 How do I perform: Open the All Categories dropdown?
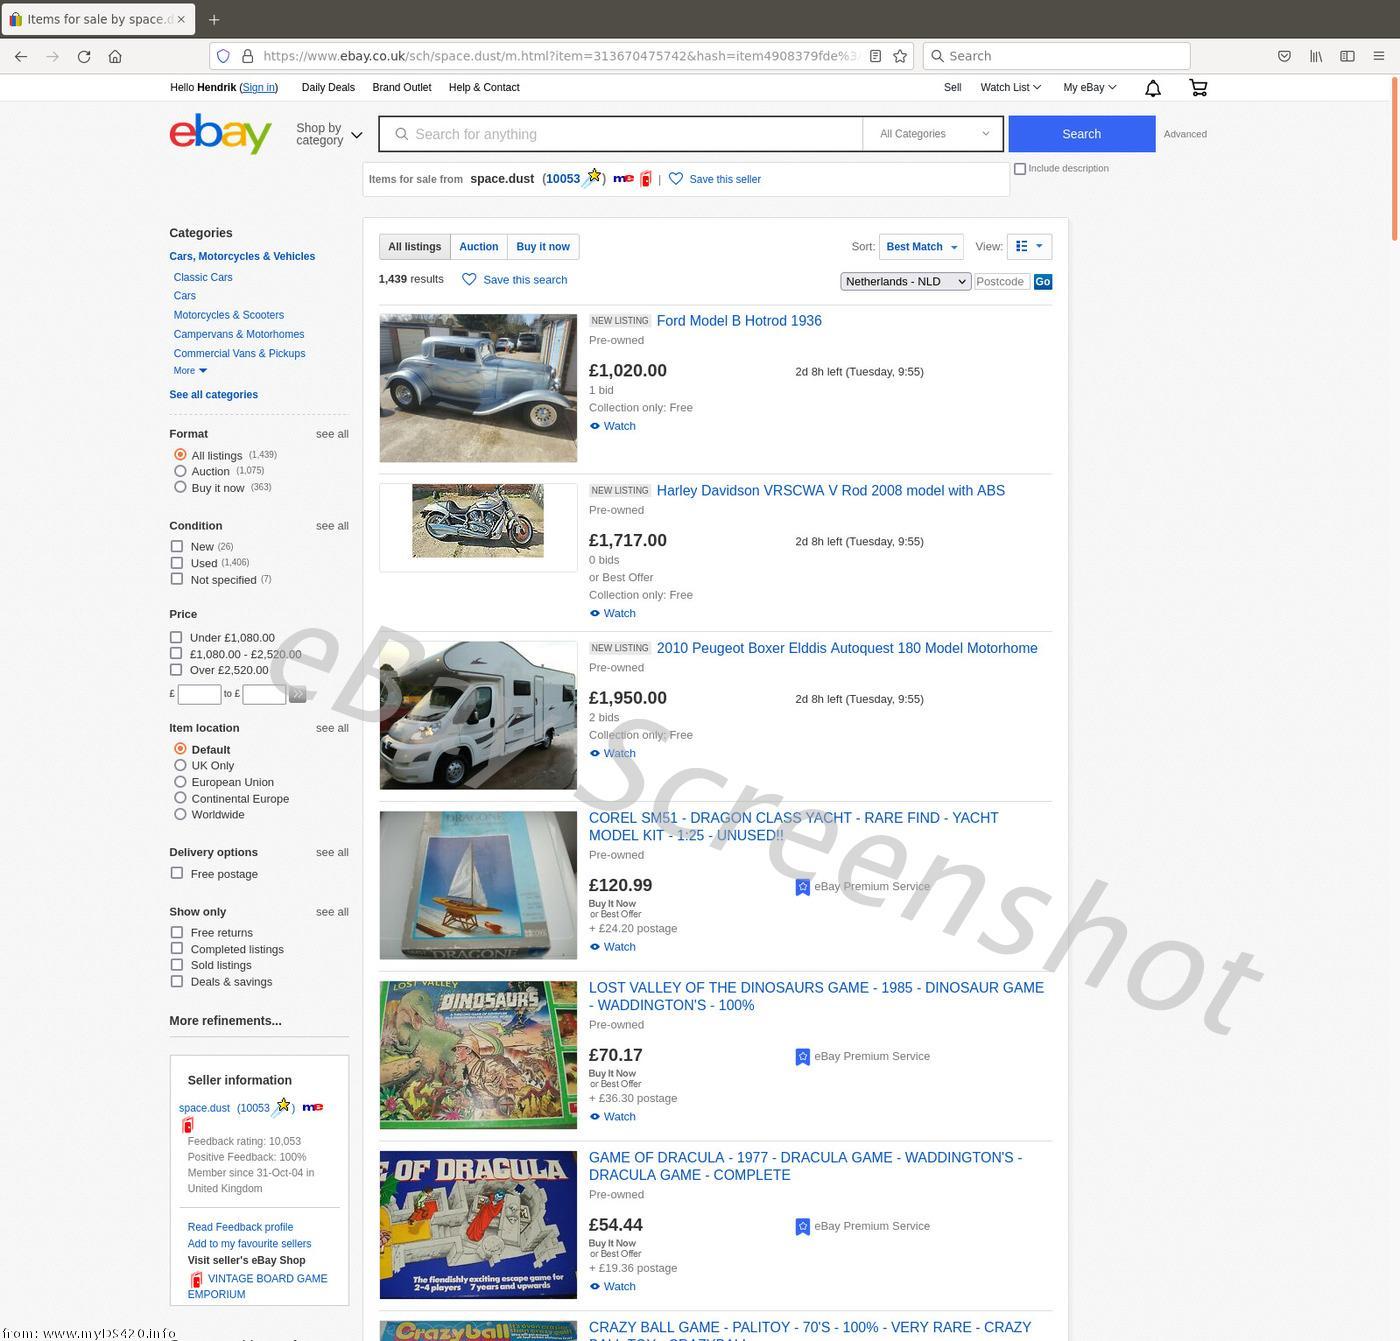pyautogui.click(x=933, y=134)
